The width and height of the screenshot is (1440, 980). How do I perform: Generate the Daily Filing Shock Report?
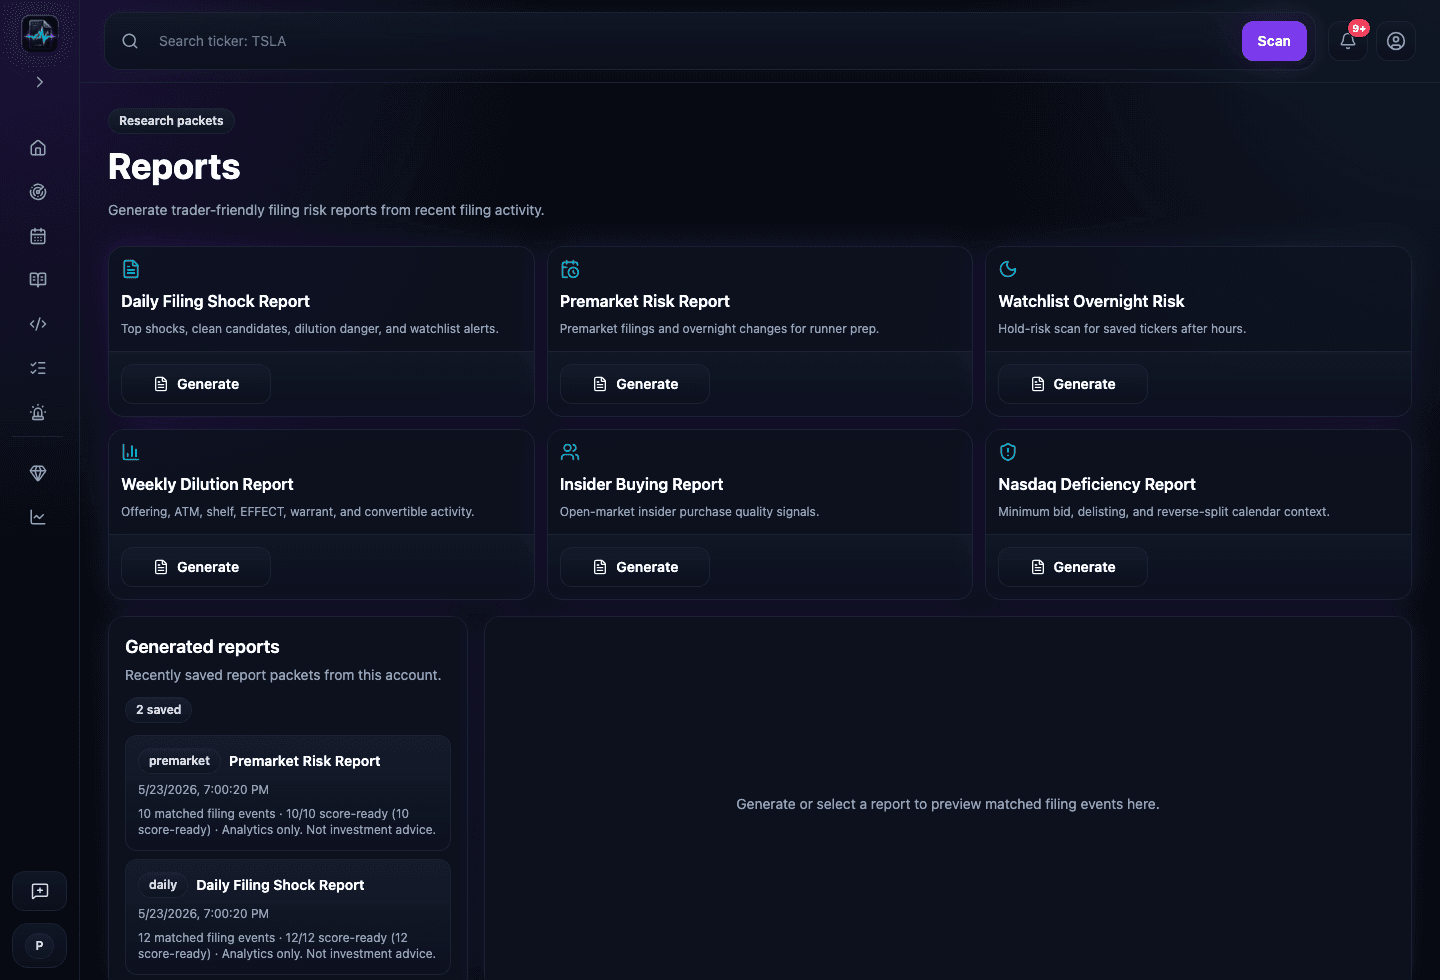coord(196,384)
